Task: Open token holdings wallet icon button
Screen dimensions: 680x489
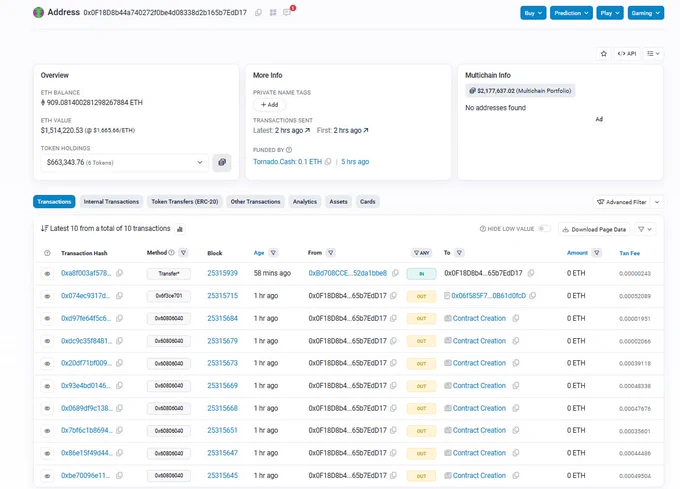Action: click(222, 163)
